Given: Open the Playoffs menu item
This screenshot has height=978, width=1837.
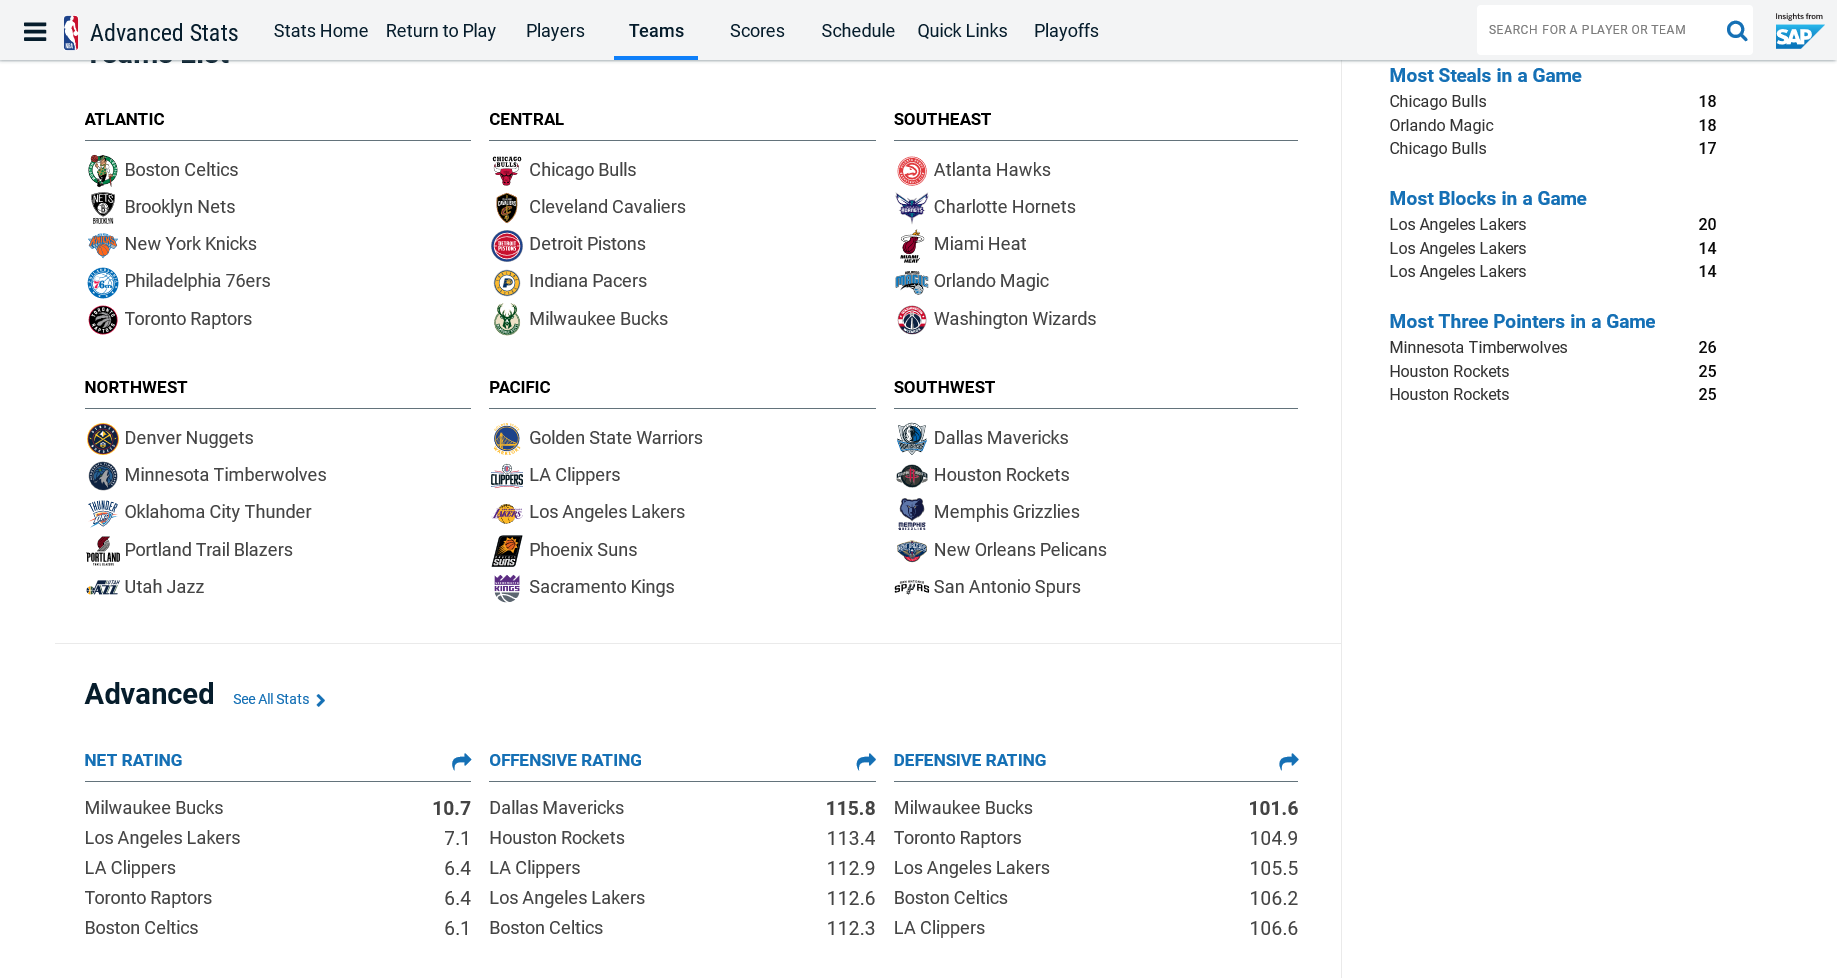Looking at the screenshot, I should tap(1066, 31).
